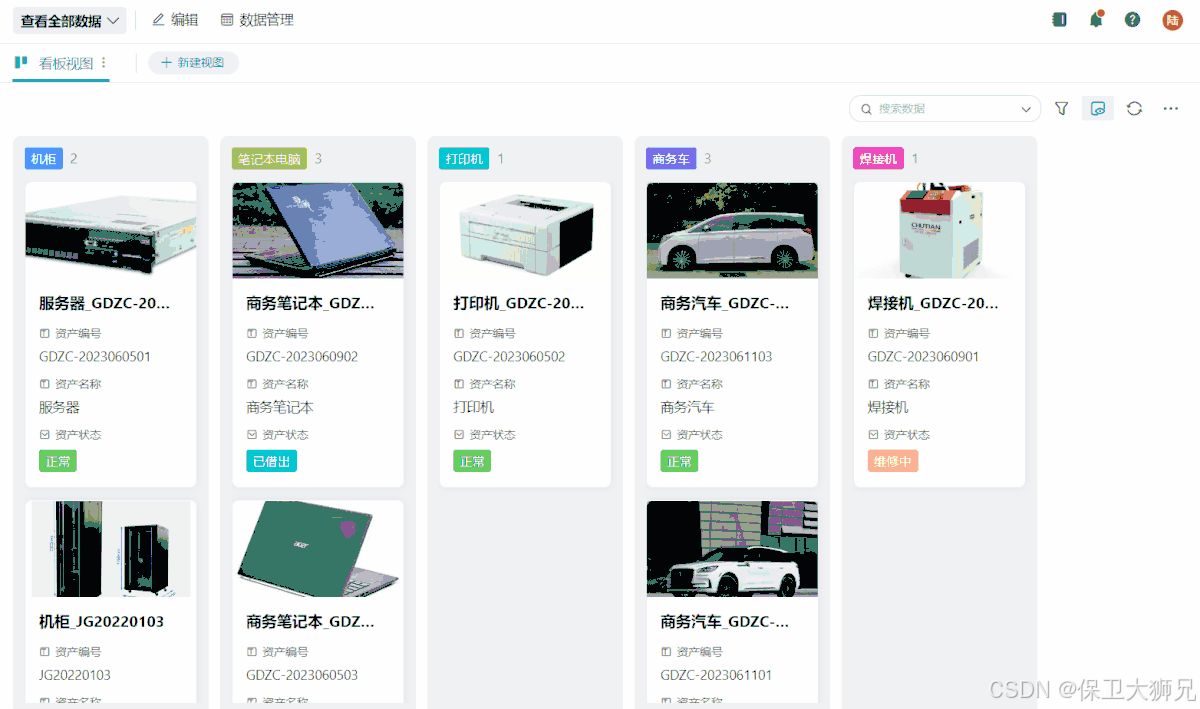
Task: Click the 新建视图 button
Action: tap(193, 63)
